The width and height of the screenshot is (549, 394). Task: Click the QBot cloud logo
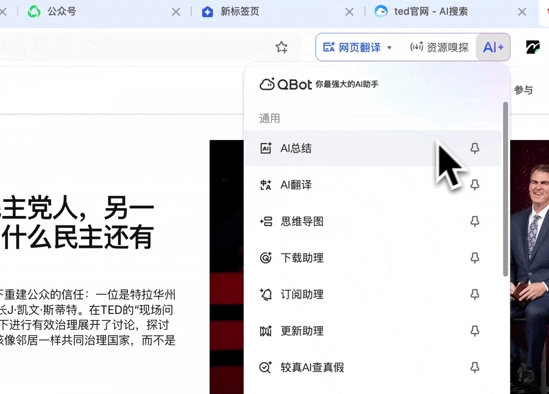point(267,84)
